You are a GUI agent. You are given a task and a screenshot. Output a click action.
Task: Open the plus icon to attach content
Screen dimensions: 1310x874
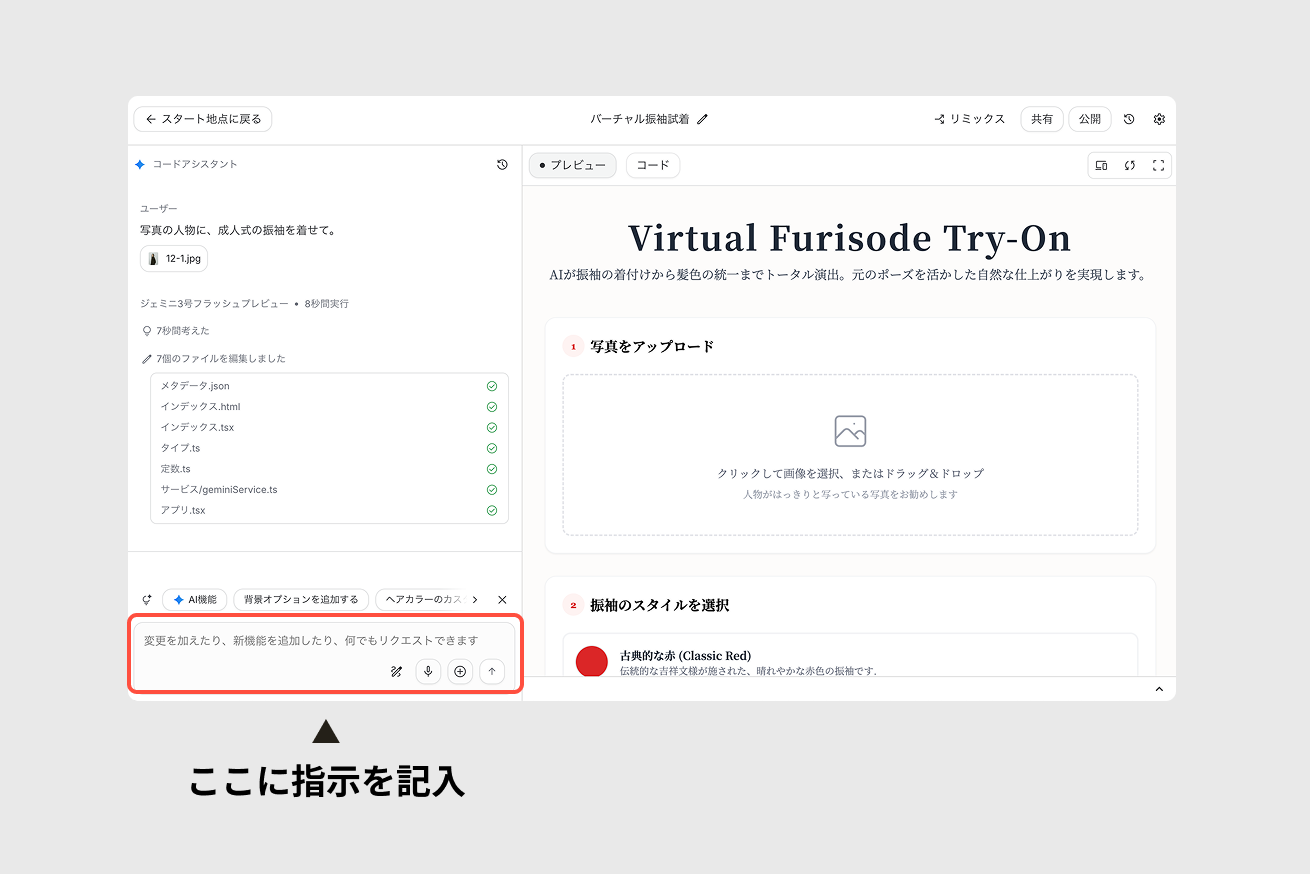click(460, 671)
